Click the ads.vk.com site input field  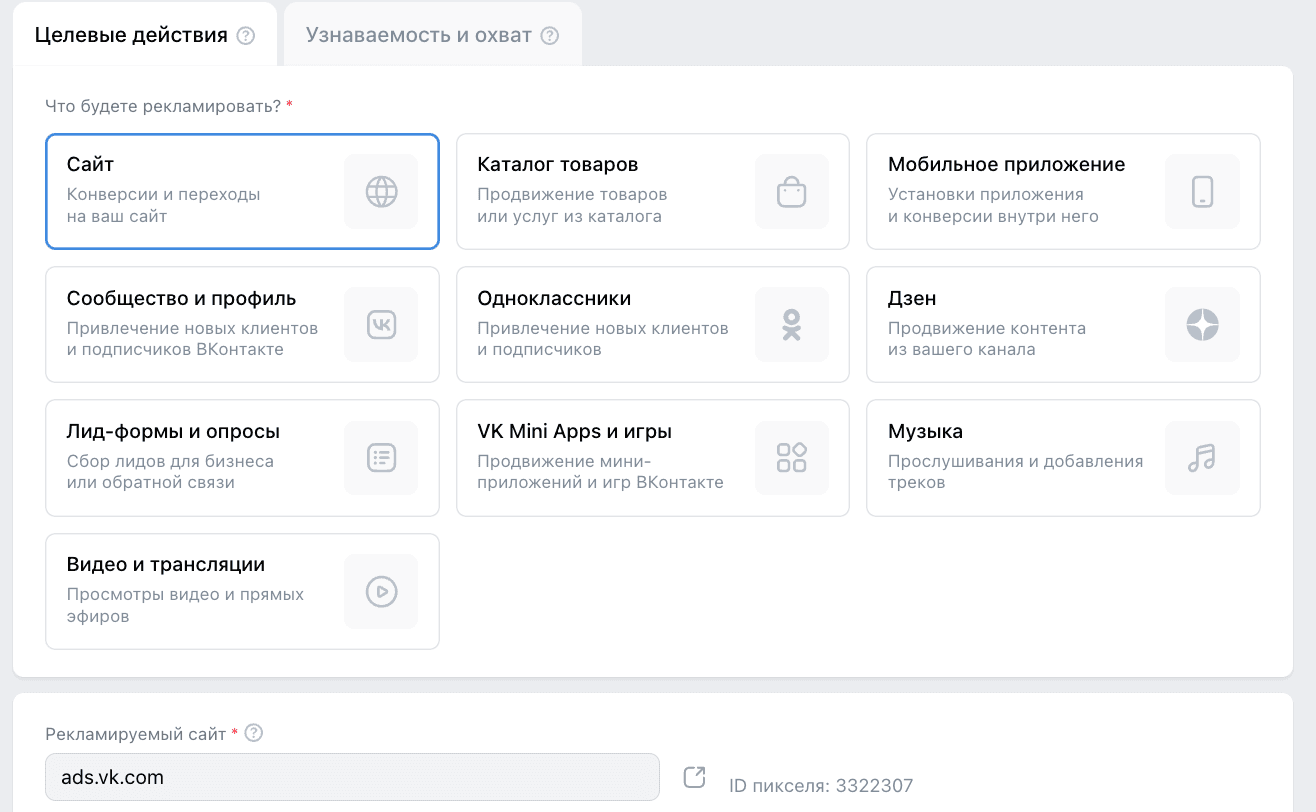click(352, 777)
